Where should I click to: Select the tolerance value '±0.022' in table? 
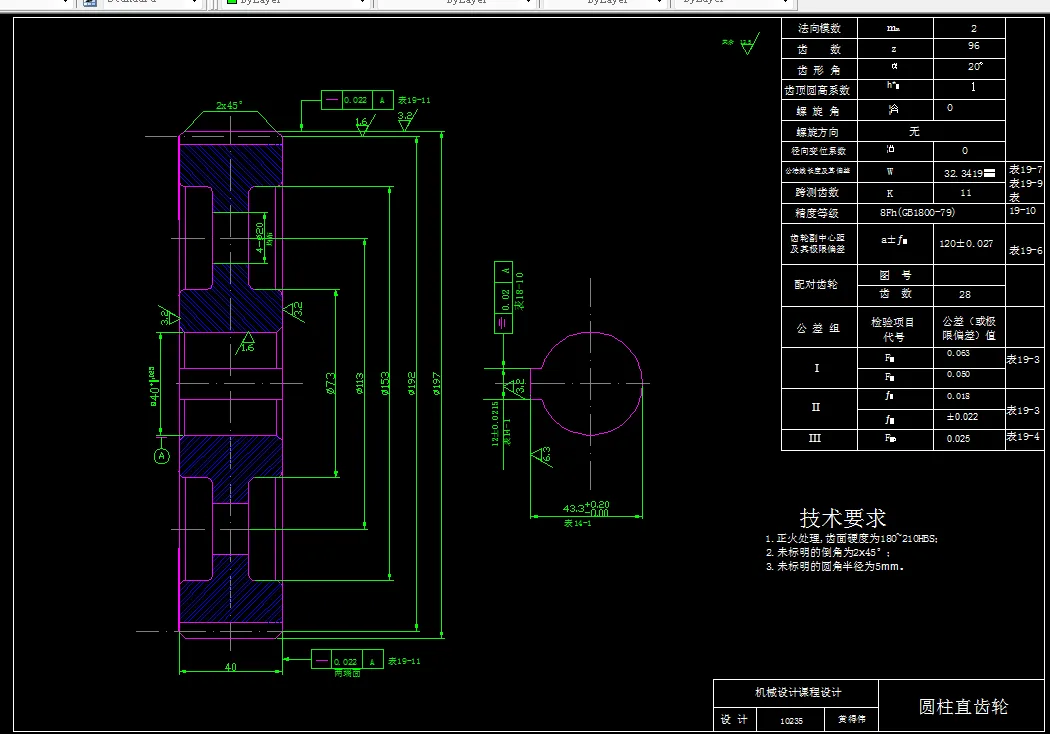(x=962, y=417)
